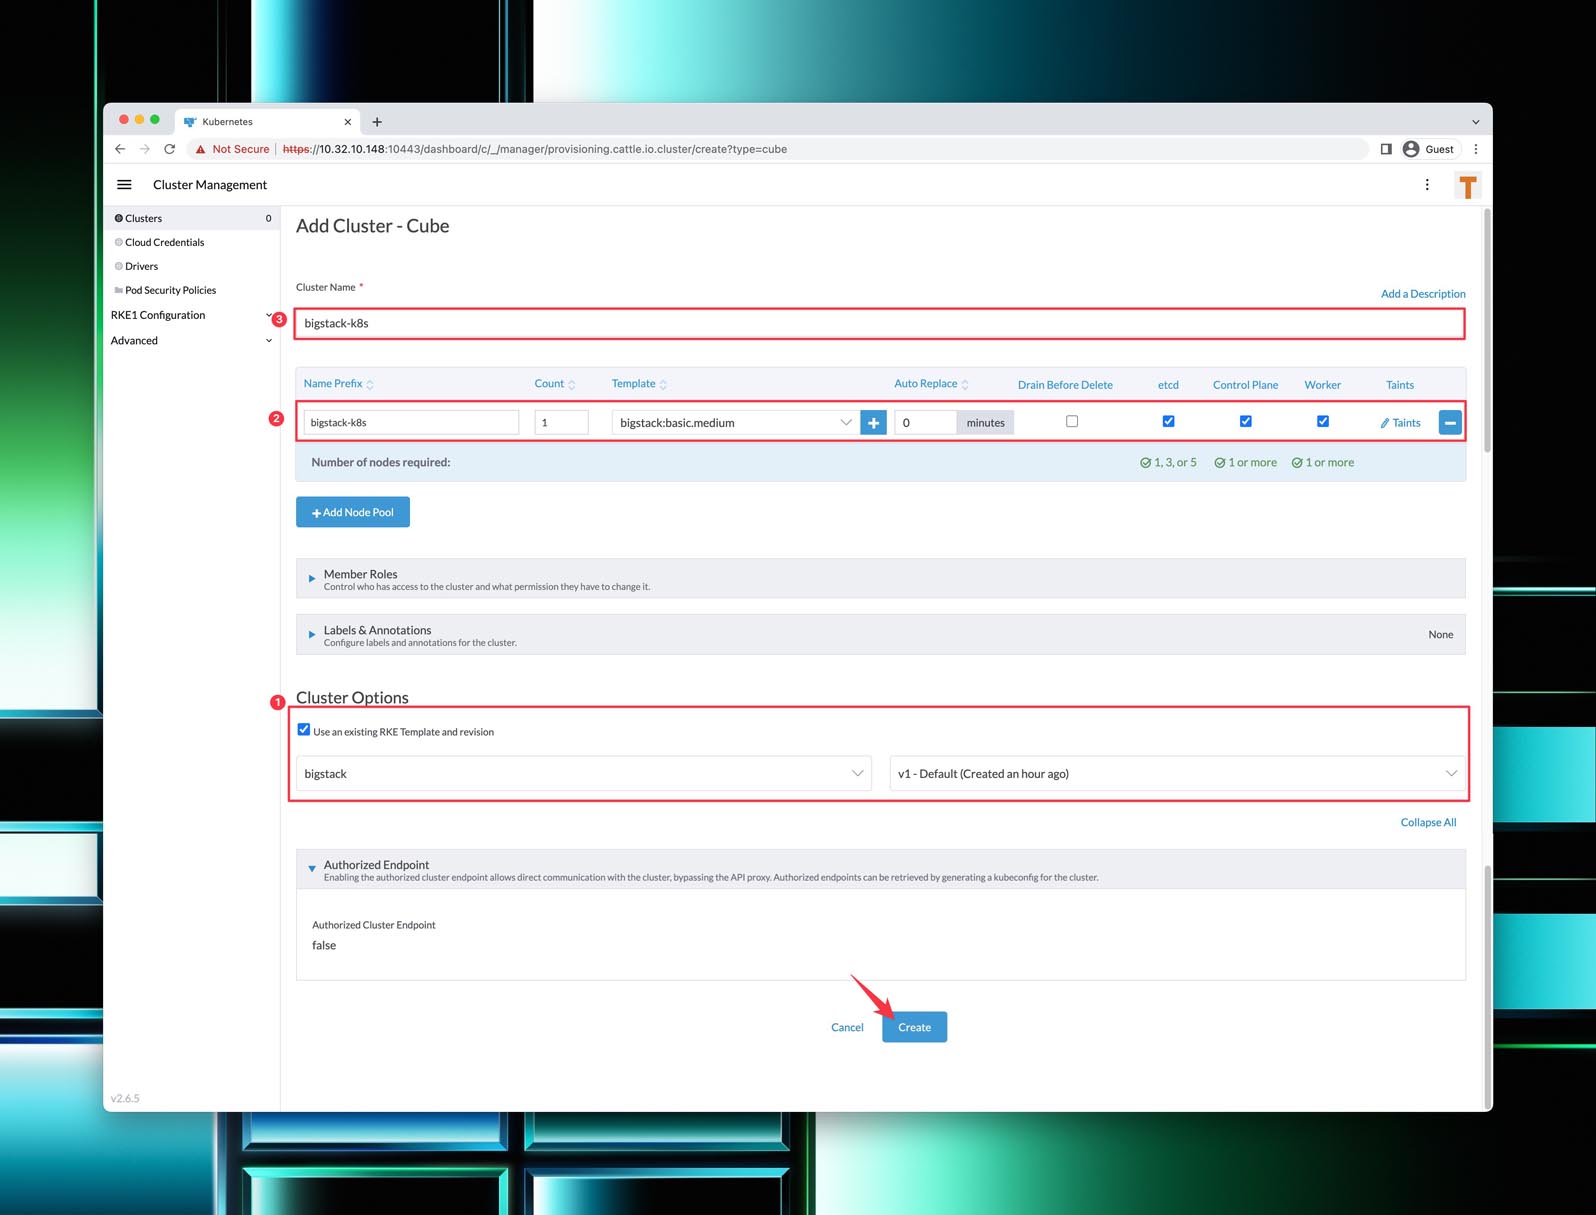Close the Kubernetes browser tab
Viewport: 1596px width, 1215px height.
tap(348, 122)
